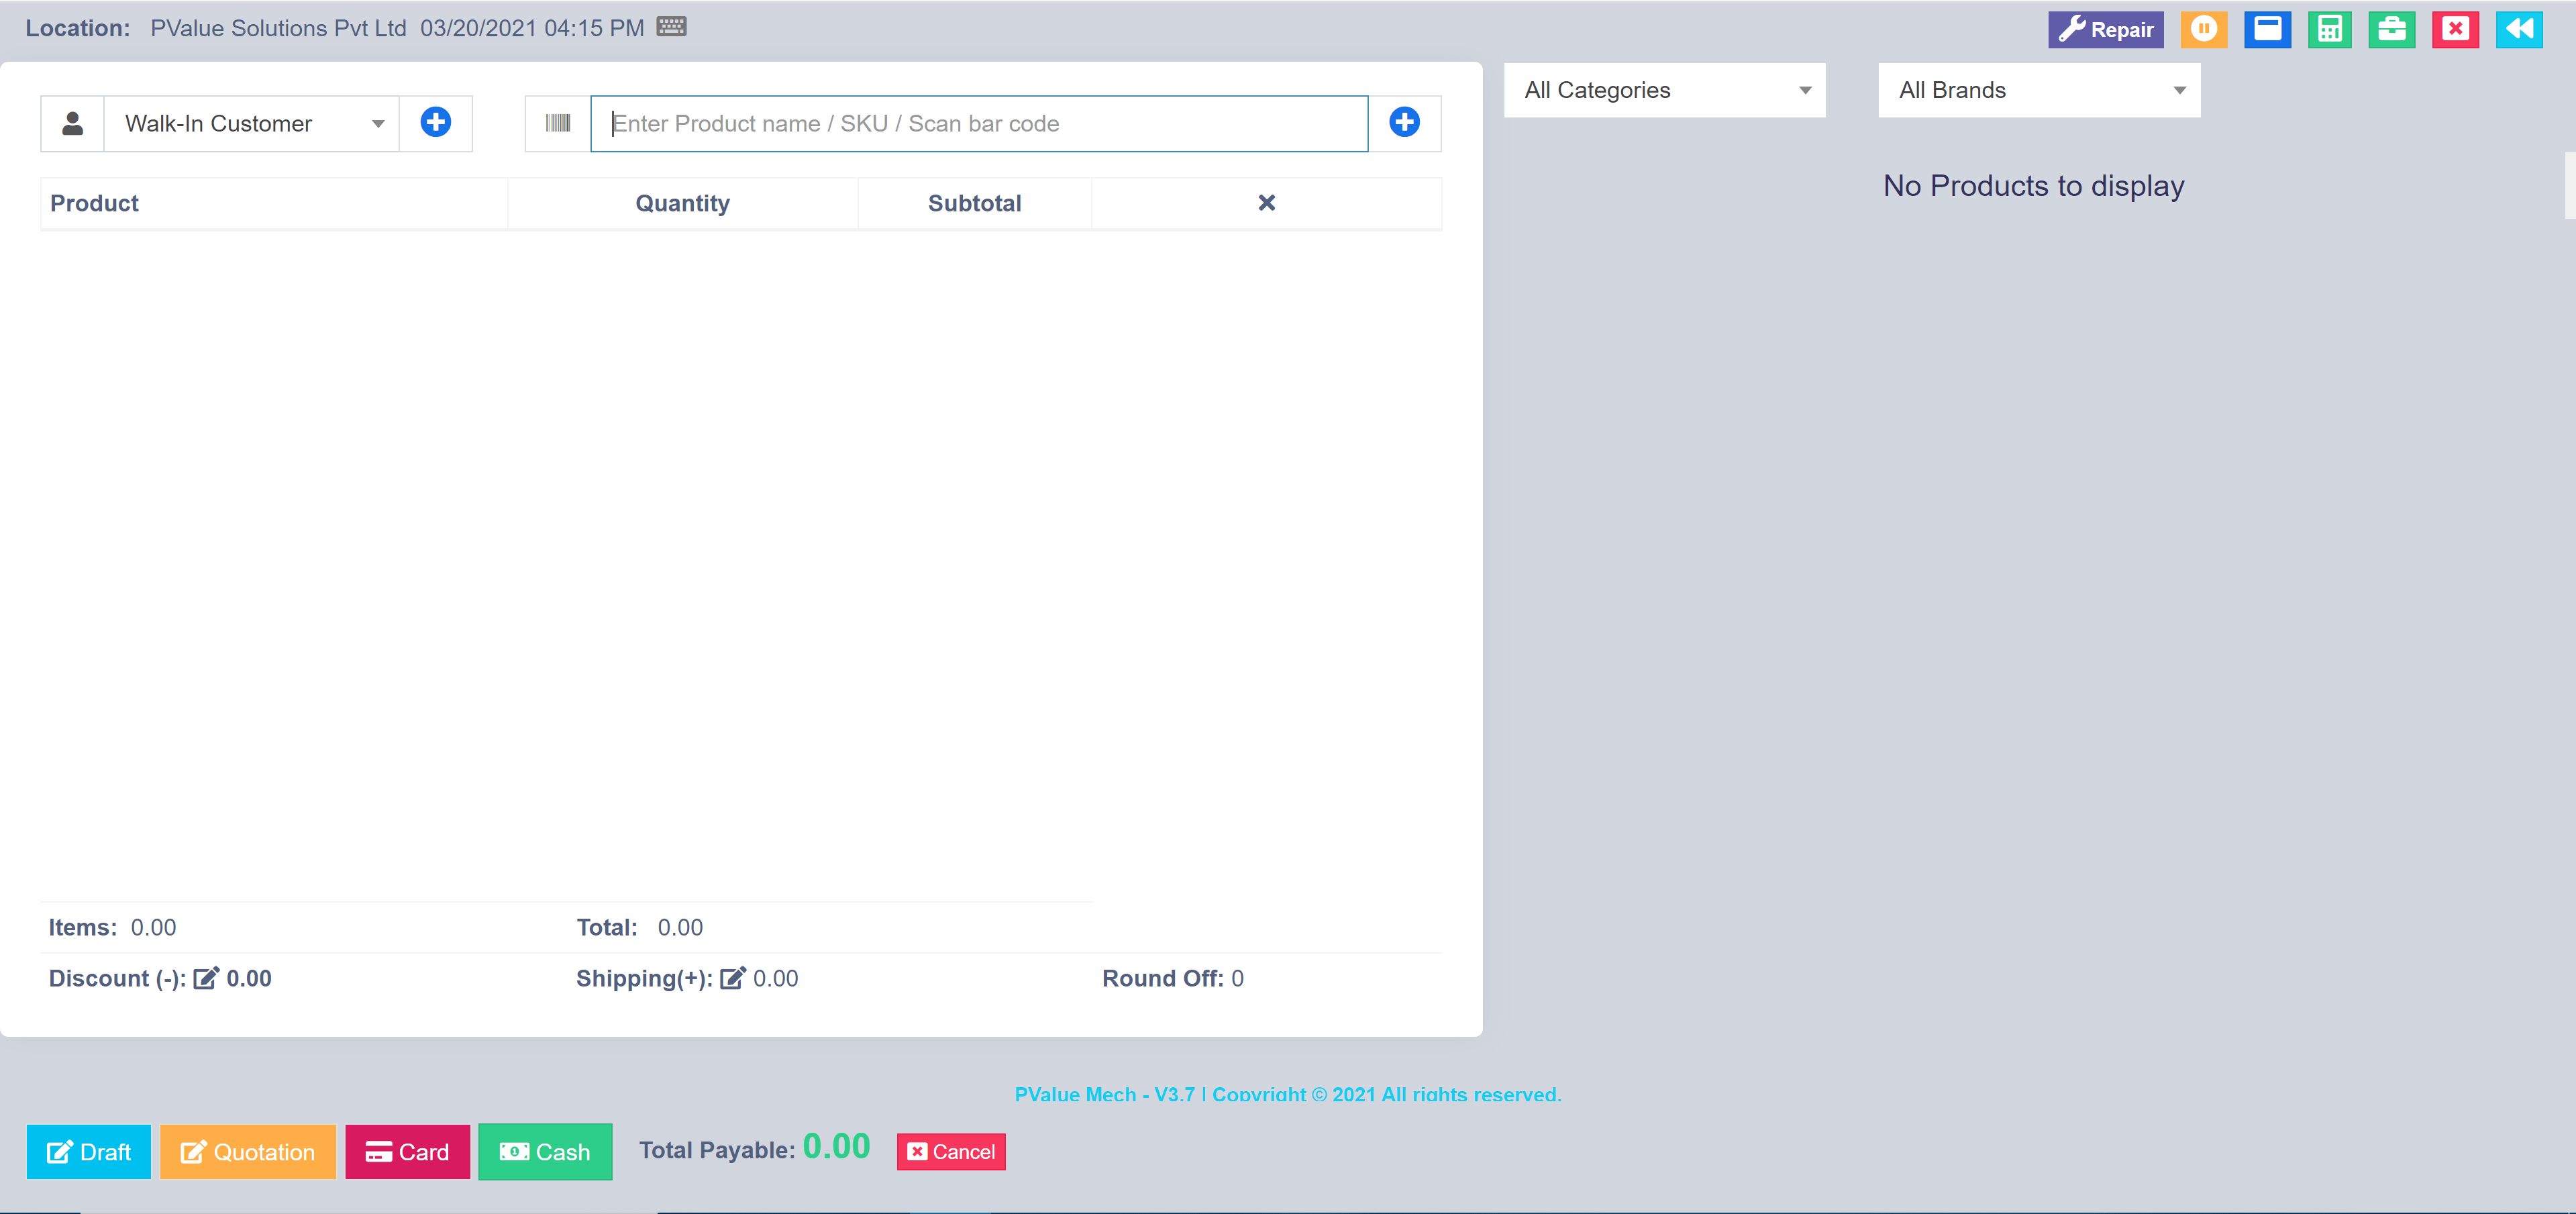Image resolution: width=2576 pixels, height=1214 pixels.
Task: Click the Repair button
Action: pos(2105,29)
